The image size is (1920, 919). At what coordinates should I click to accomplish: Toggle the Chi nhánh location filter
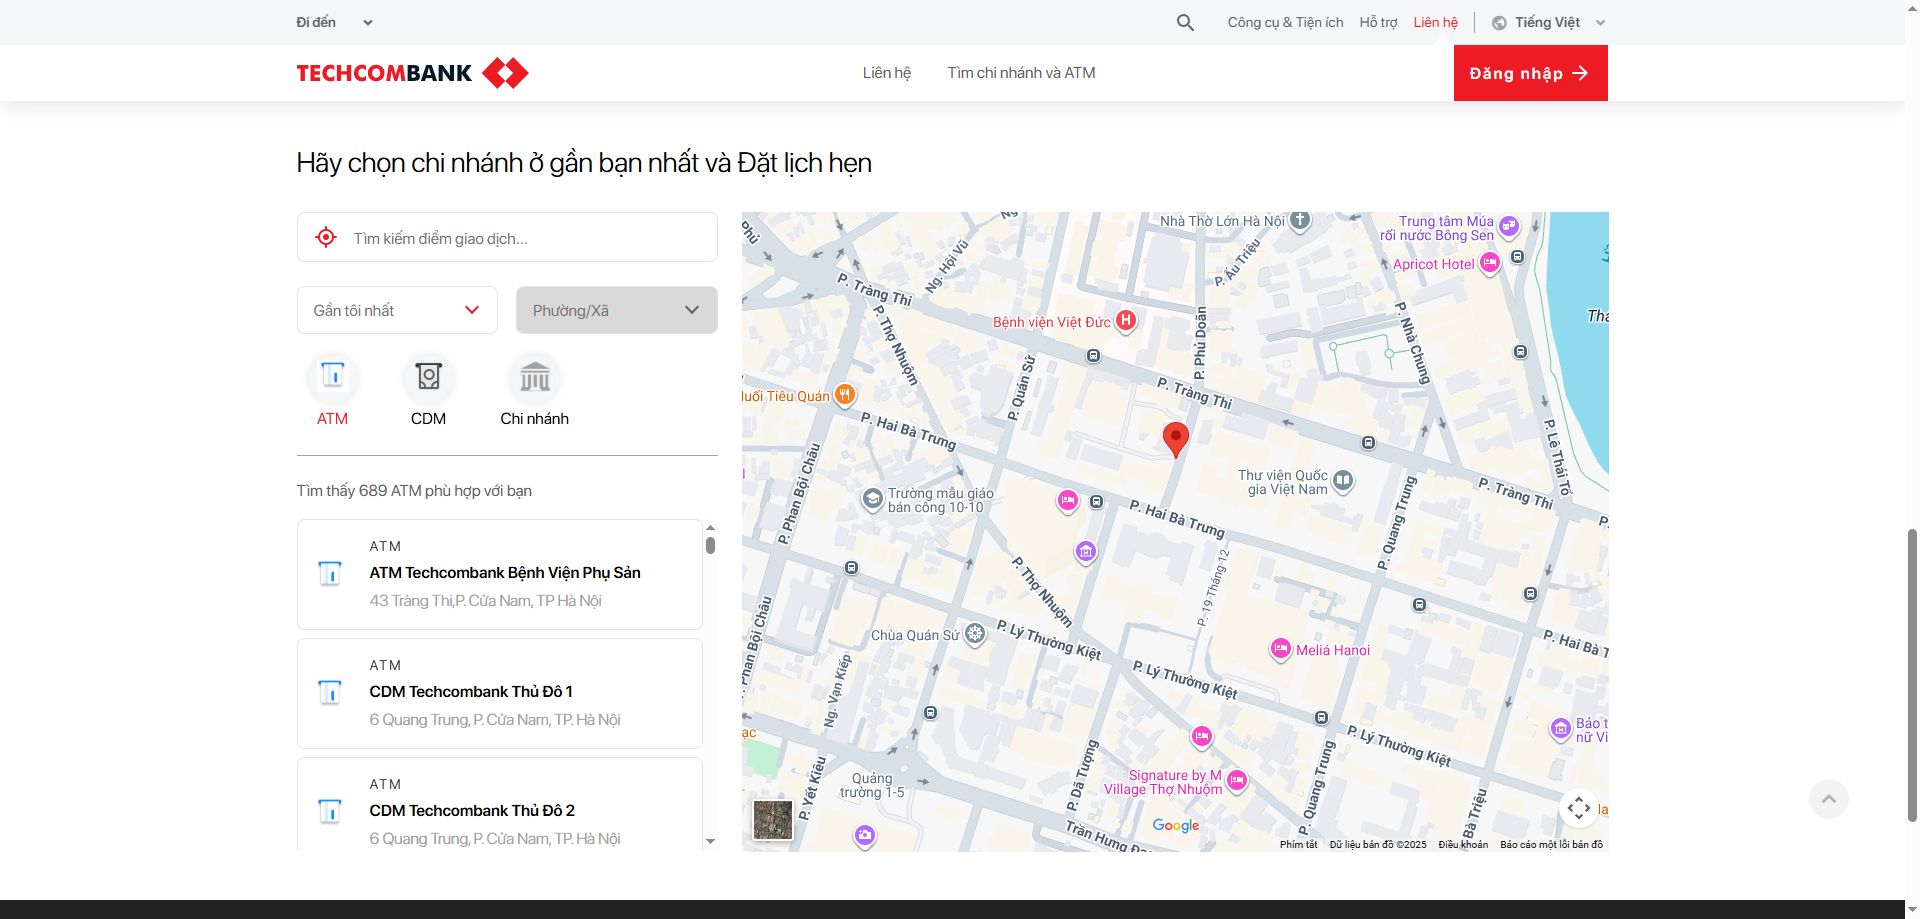(x=534, y=390)
